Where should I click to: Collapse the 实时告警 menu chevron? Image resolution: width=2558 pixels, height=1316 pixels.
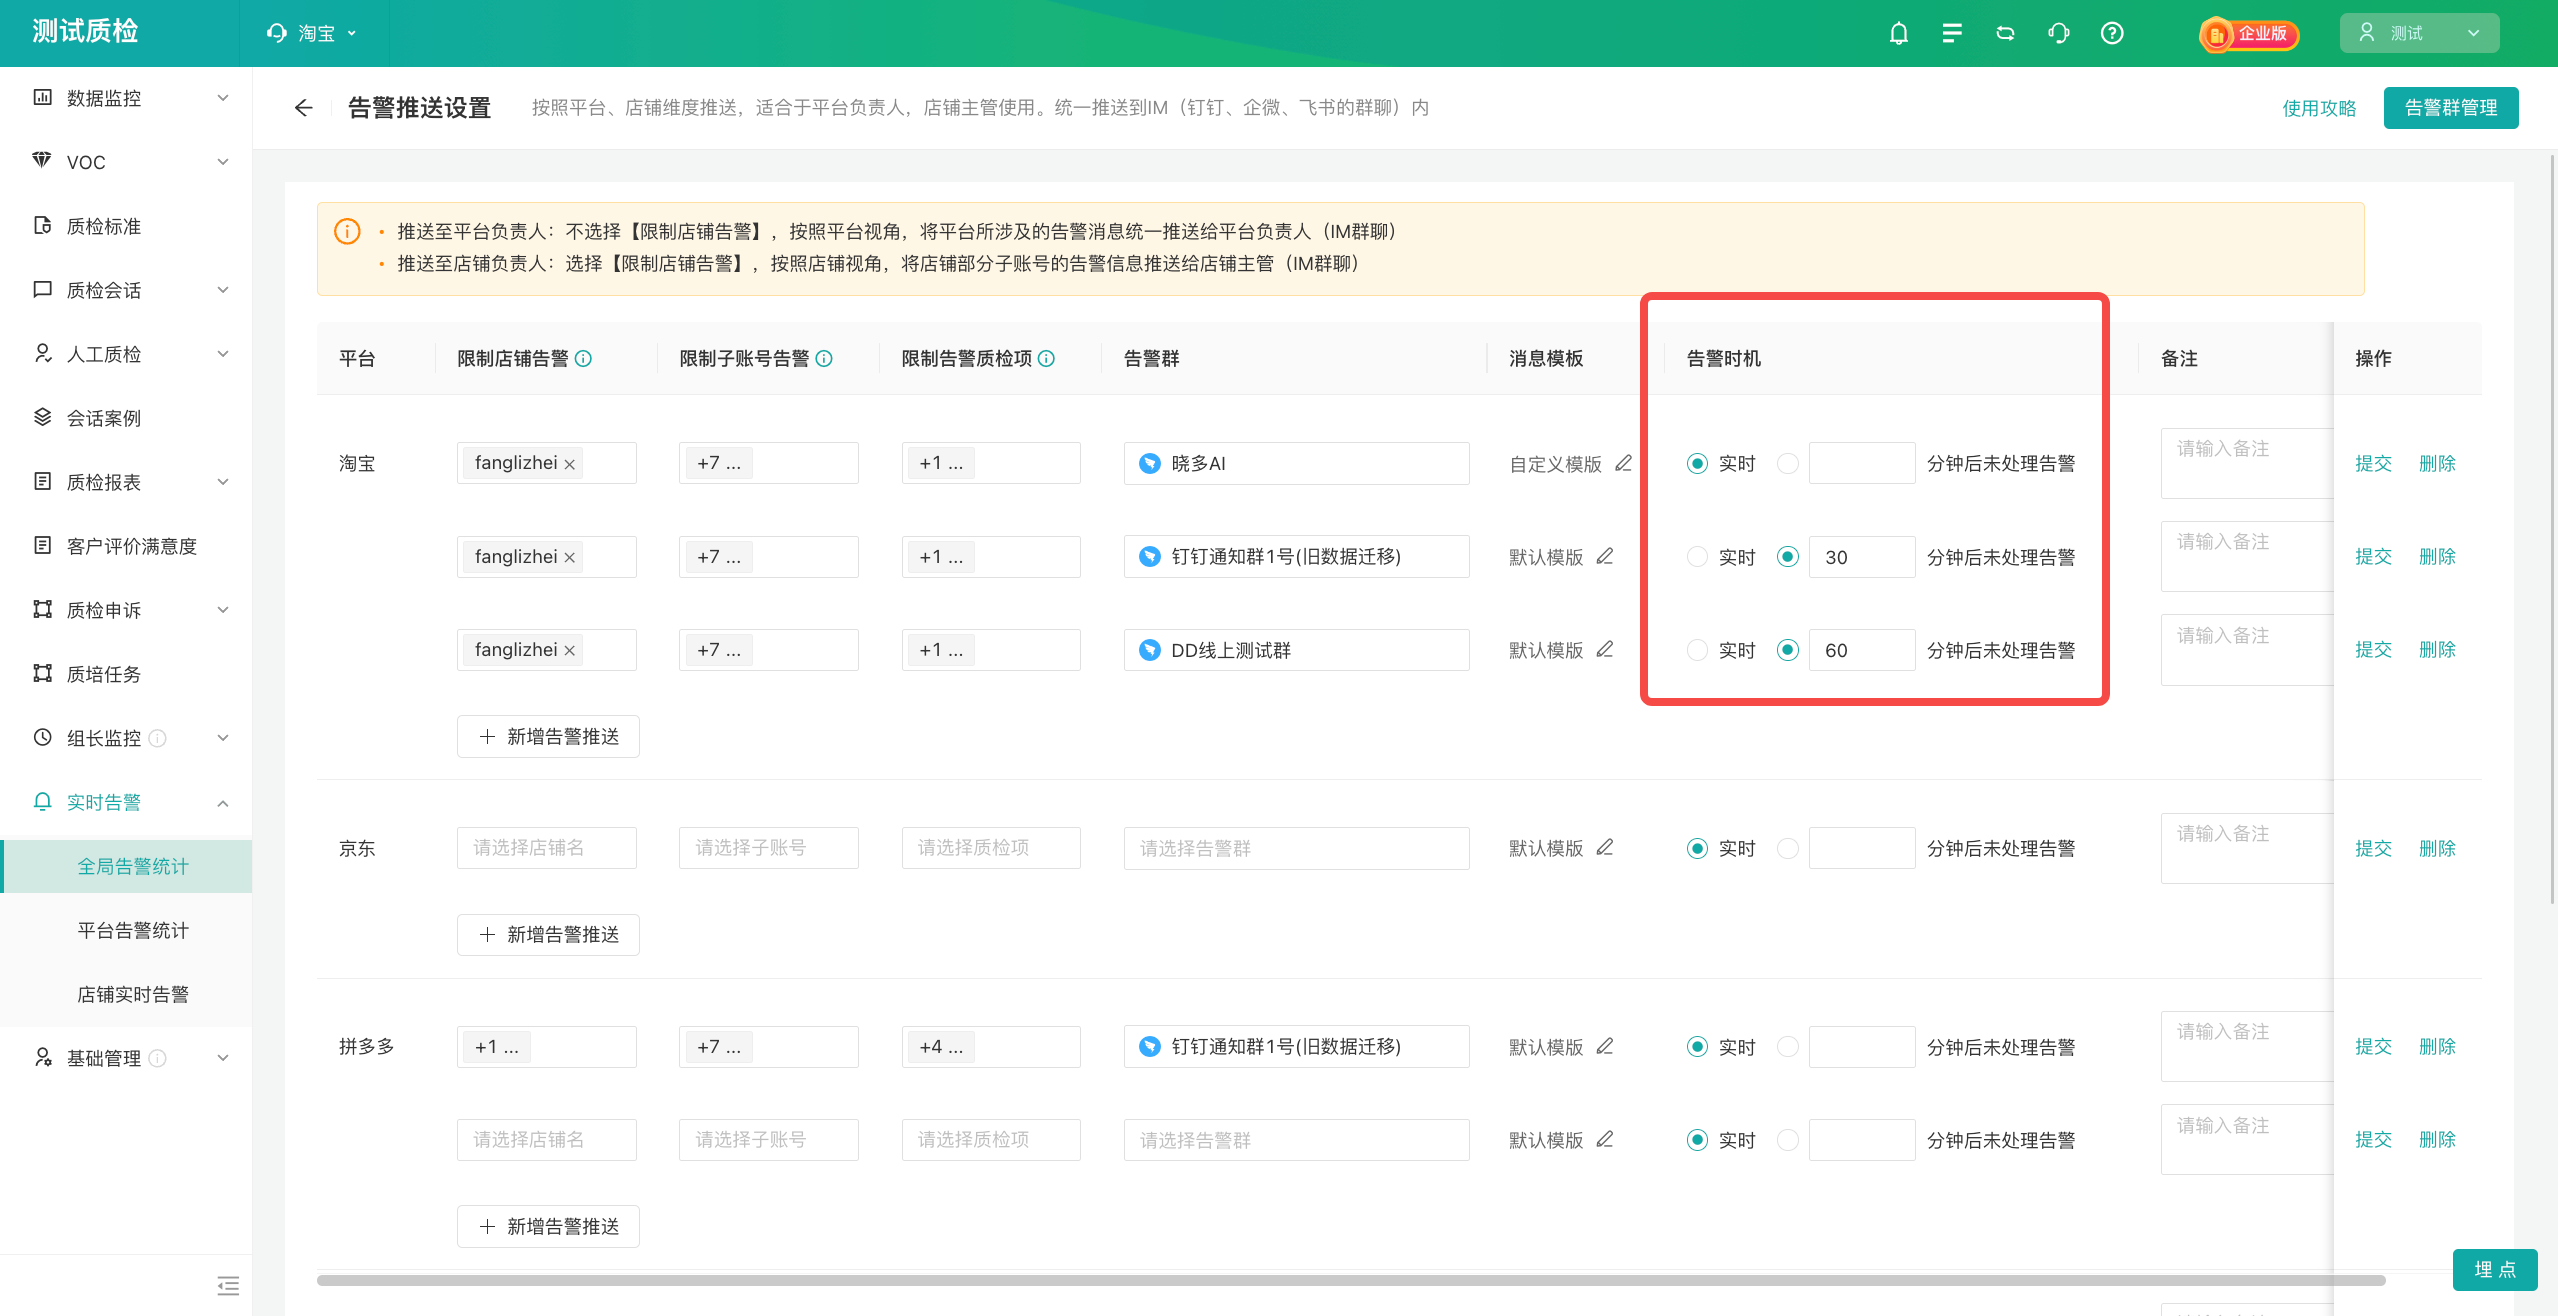click(x=223, y=803)
